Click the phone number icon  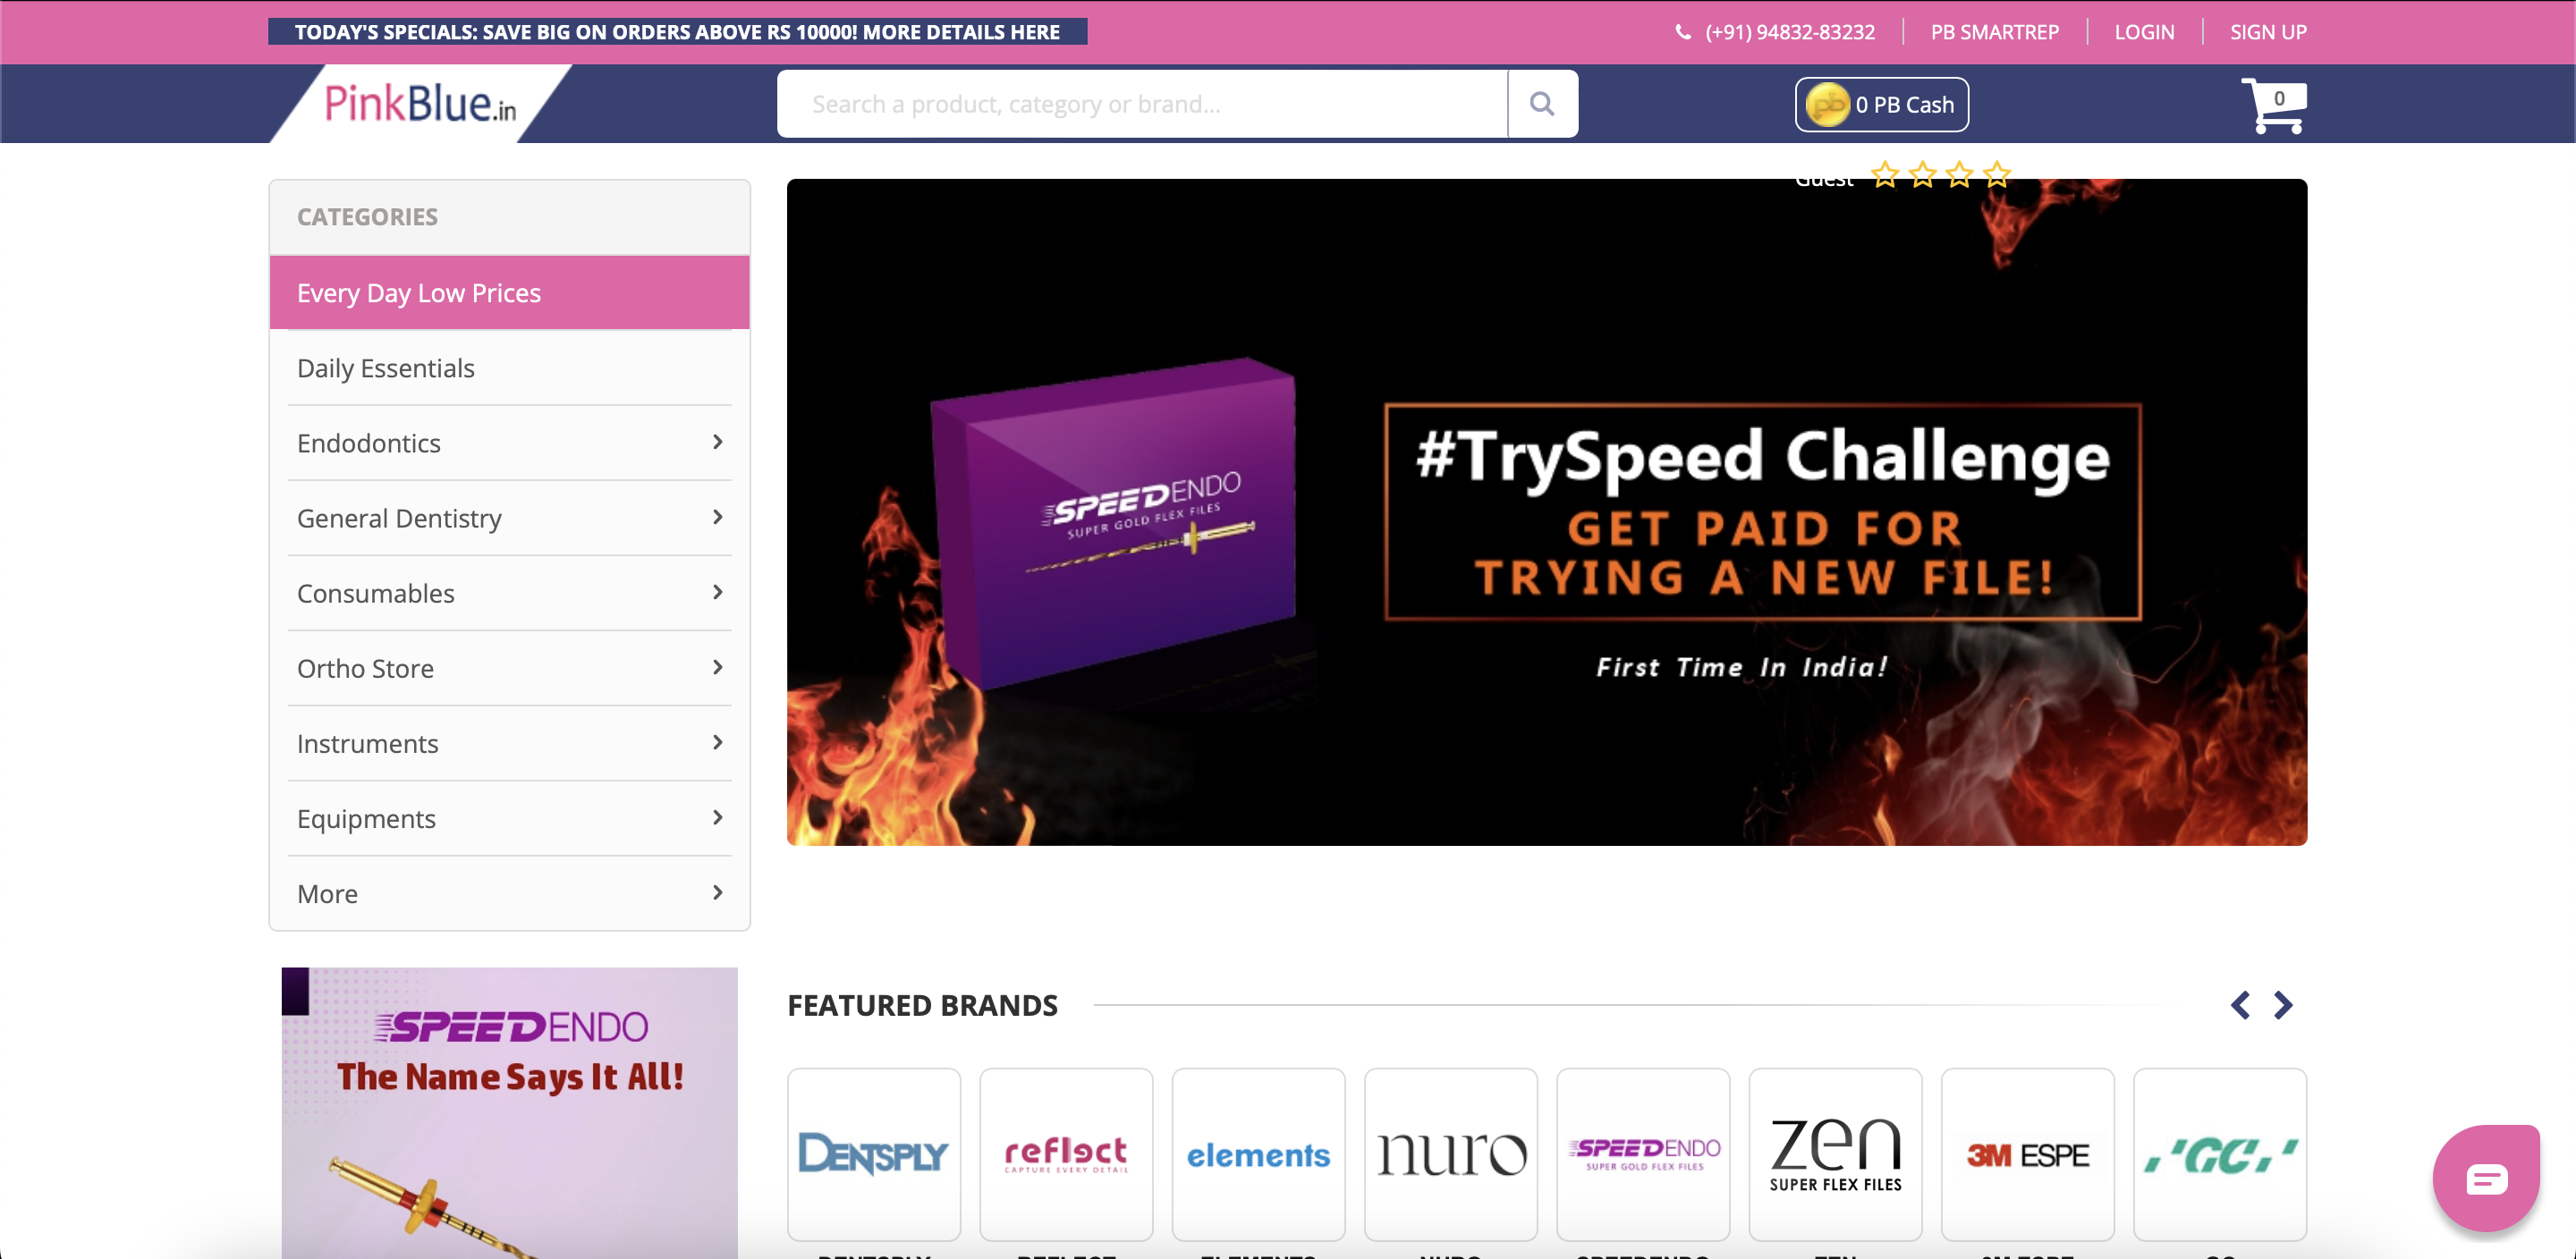(x=1683, y=32)
